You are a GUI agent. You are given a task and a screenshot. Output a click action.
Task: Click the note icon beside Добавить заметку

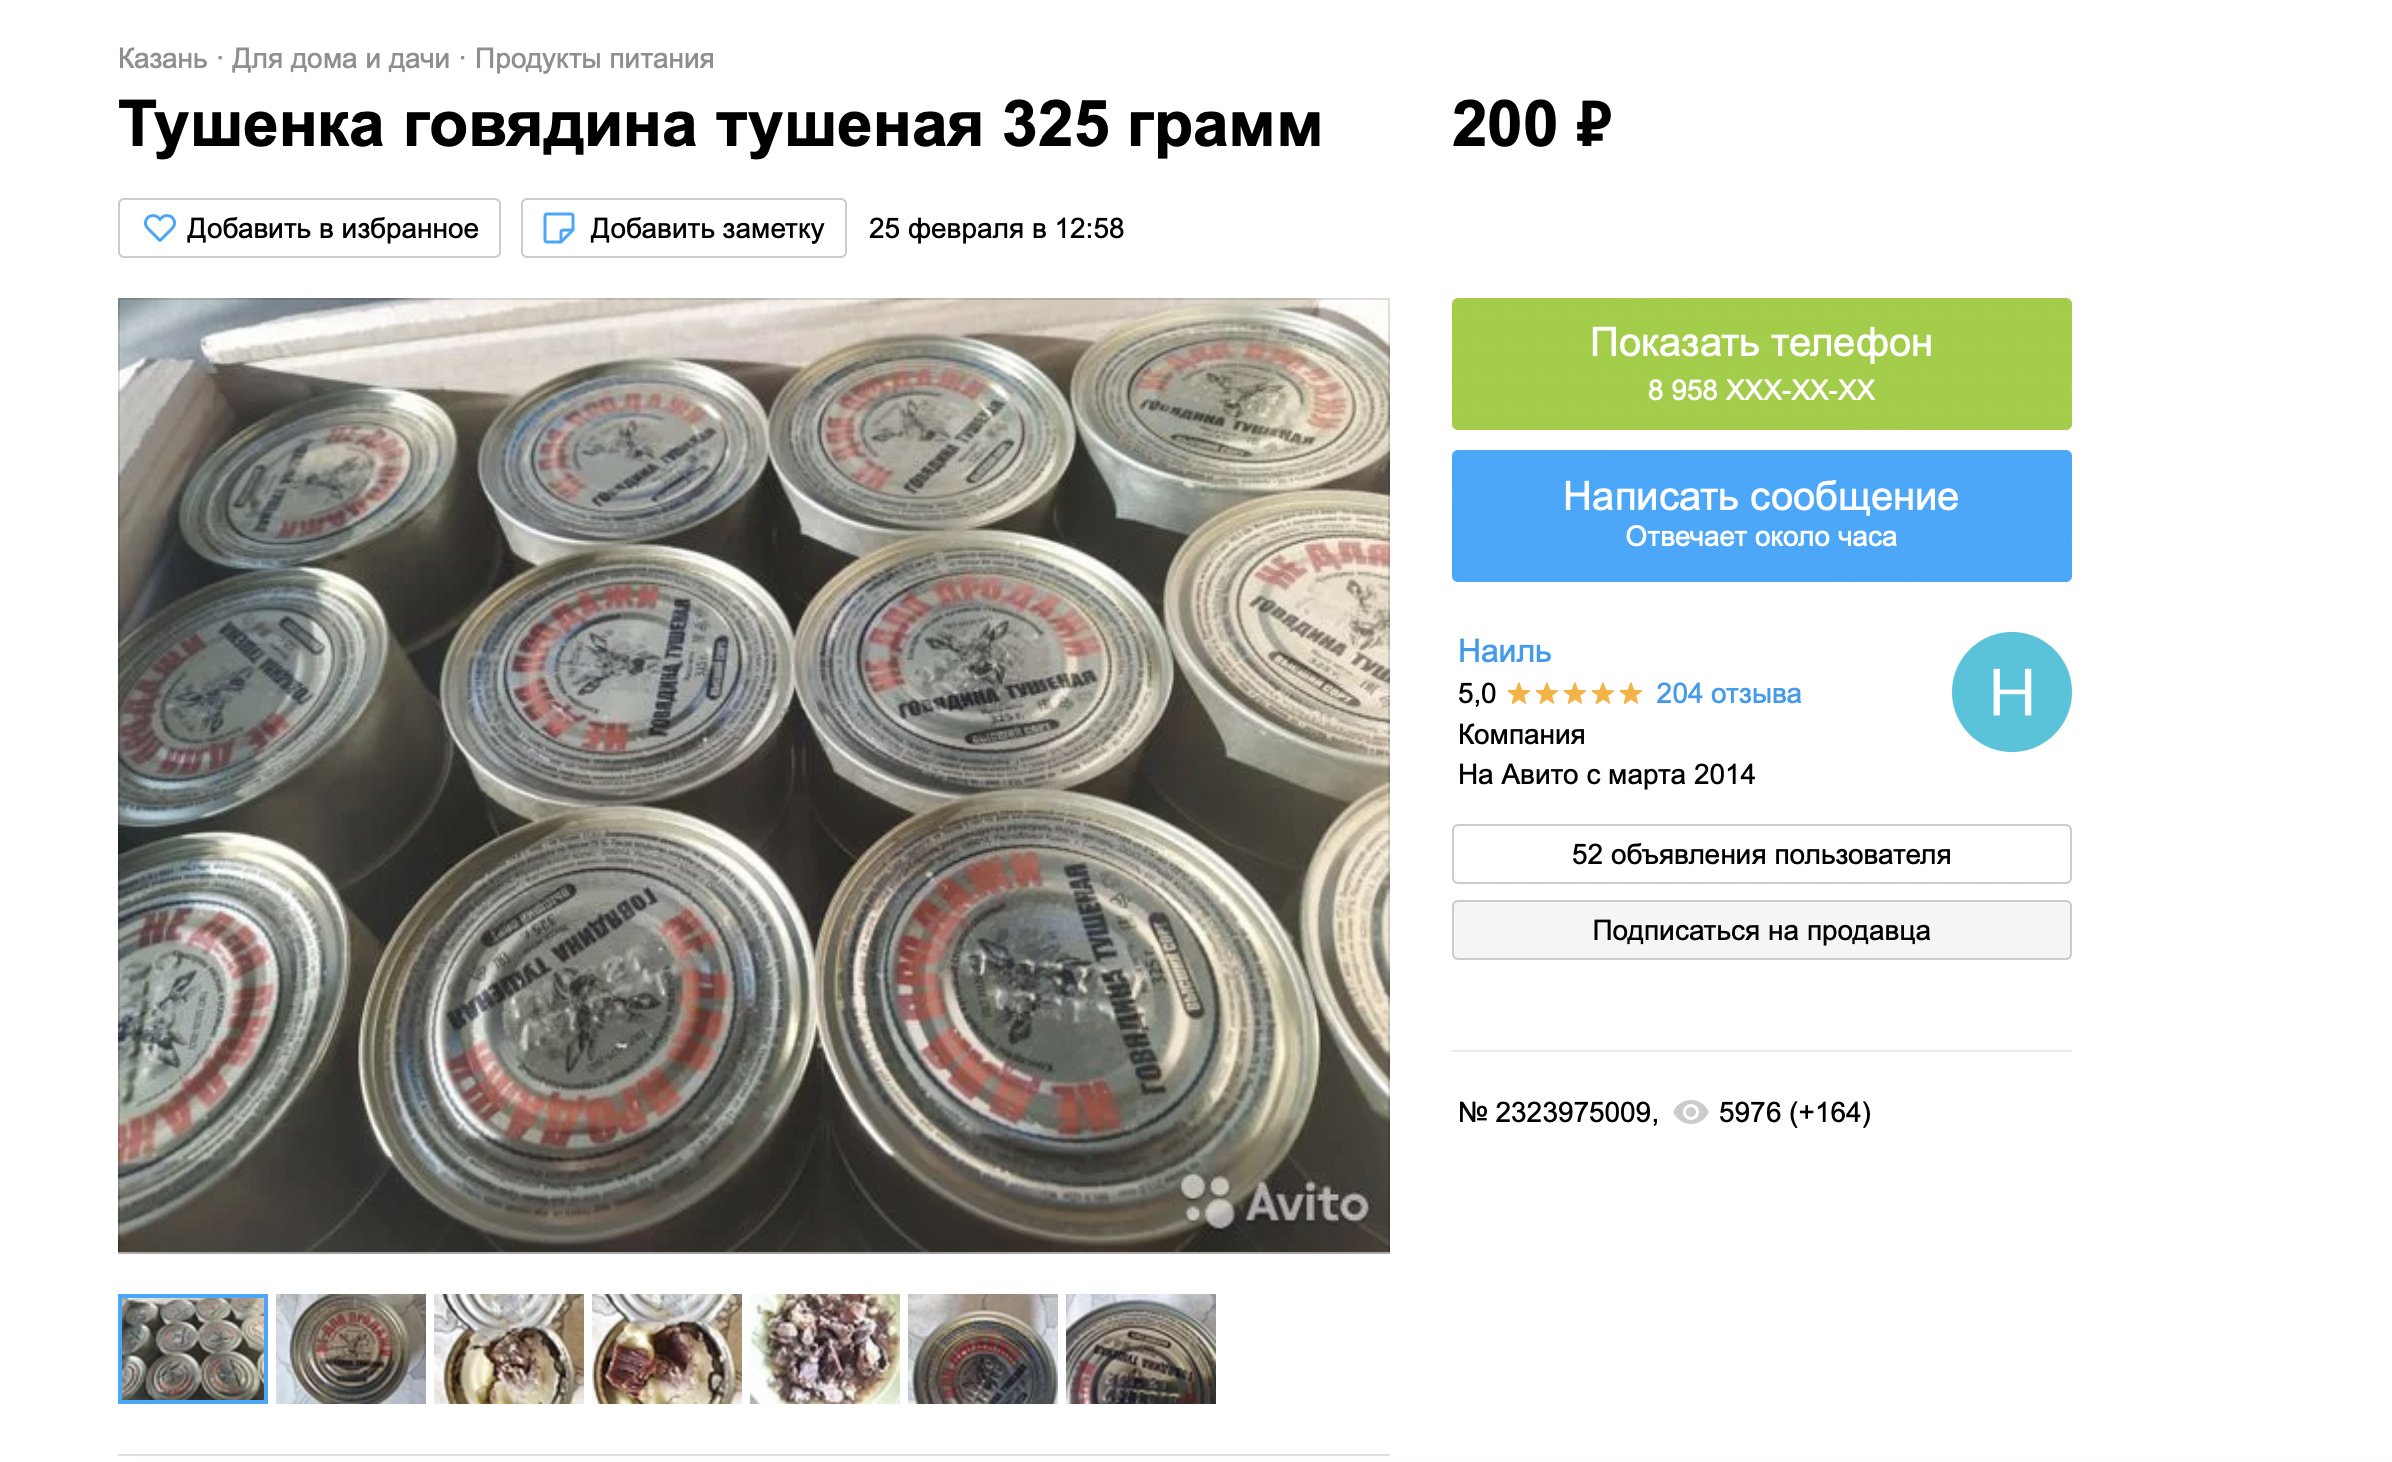[x=558, y=228]
